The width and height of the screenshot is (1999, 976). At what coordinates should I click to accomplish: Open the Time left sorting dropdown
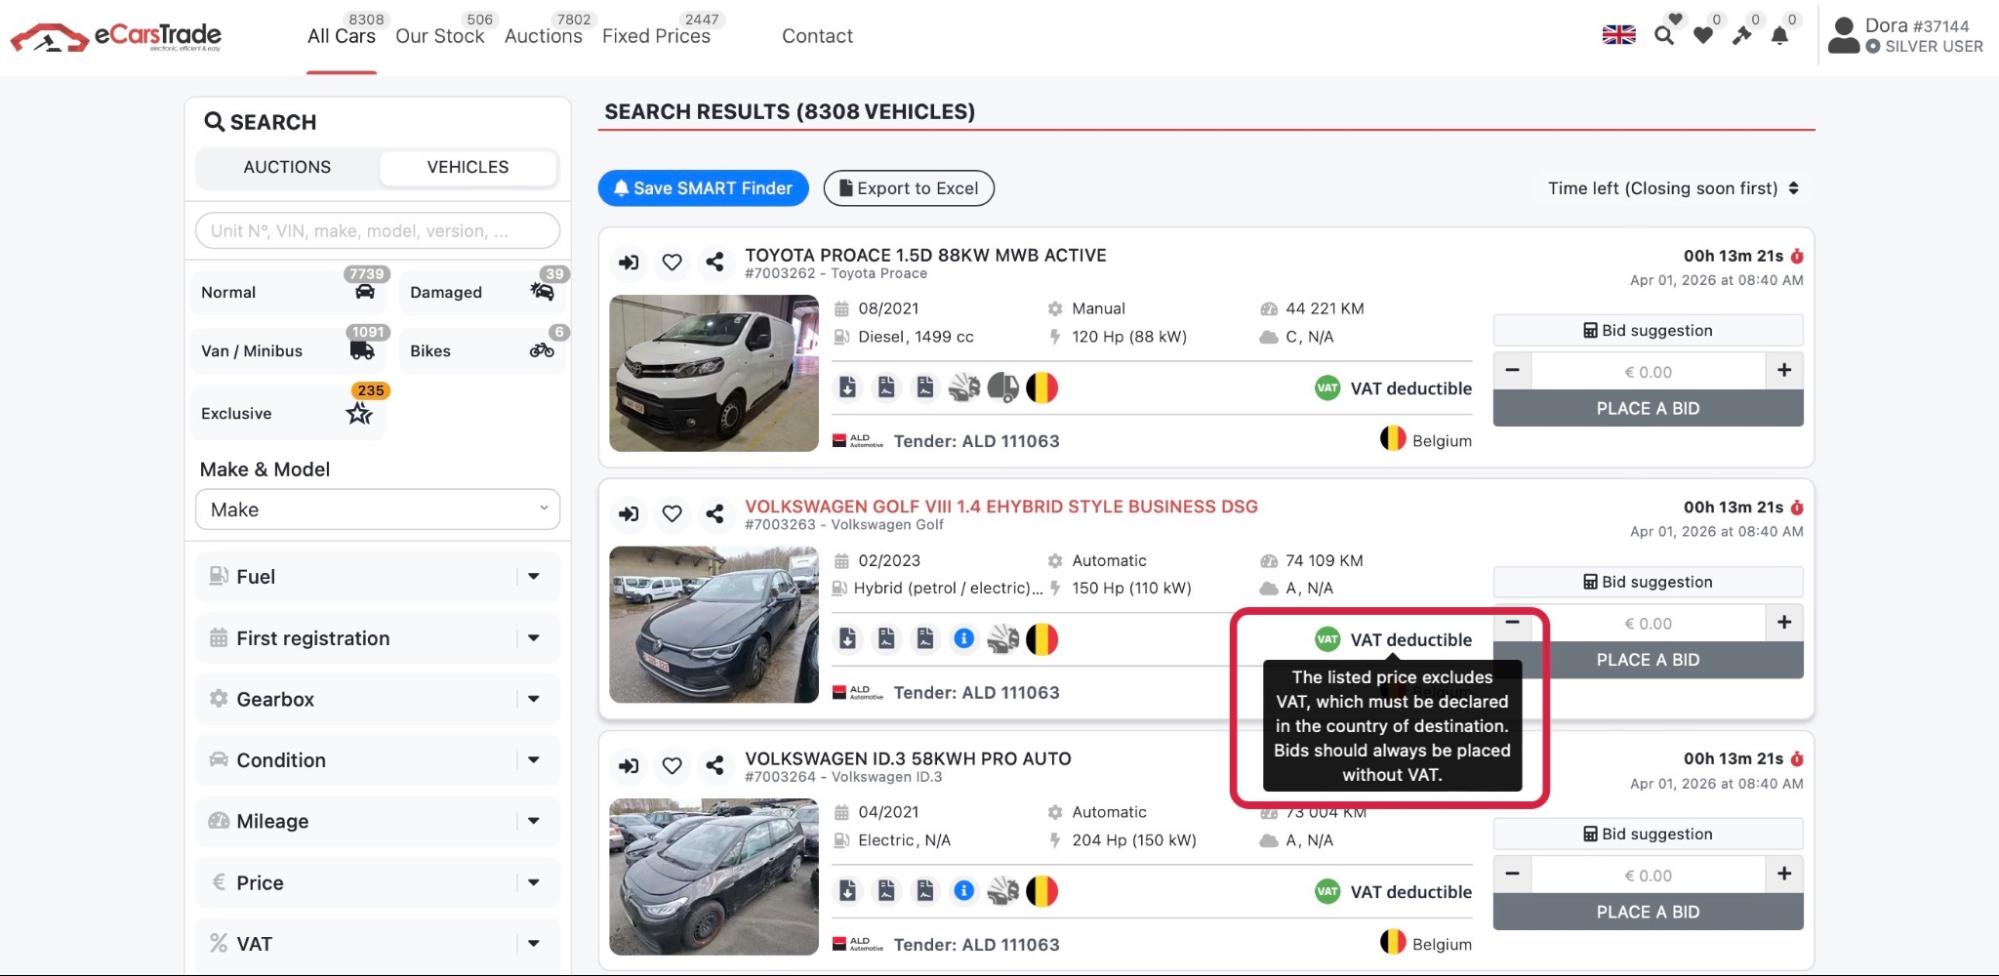[x=1672, y=188]
